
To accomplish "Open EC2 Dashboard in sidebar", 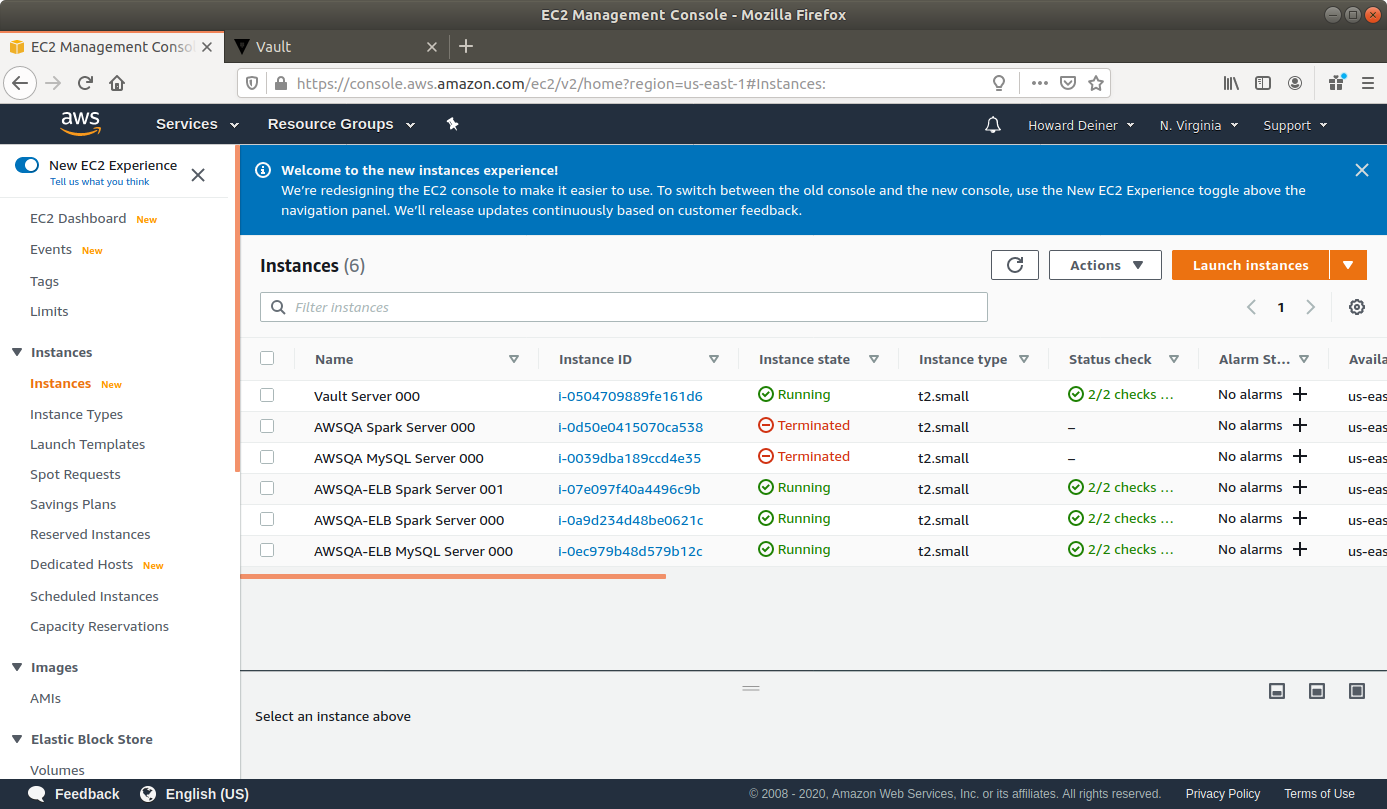I will (78, 218).
